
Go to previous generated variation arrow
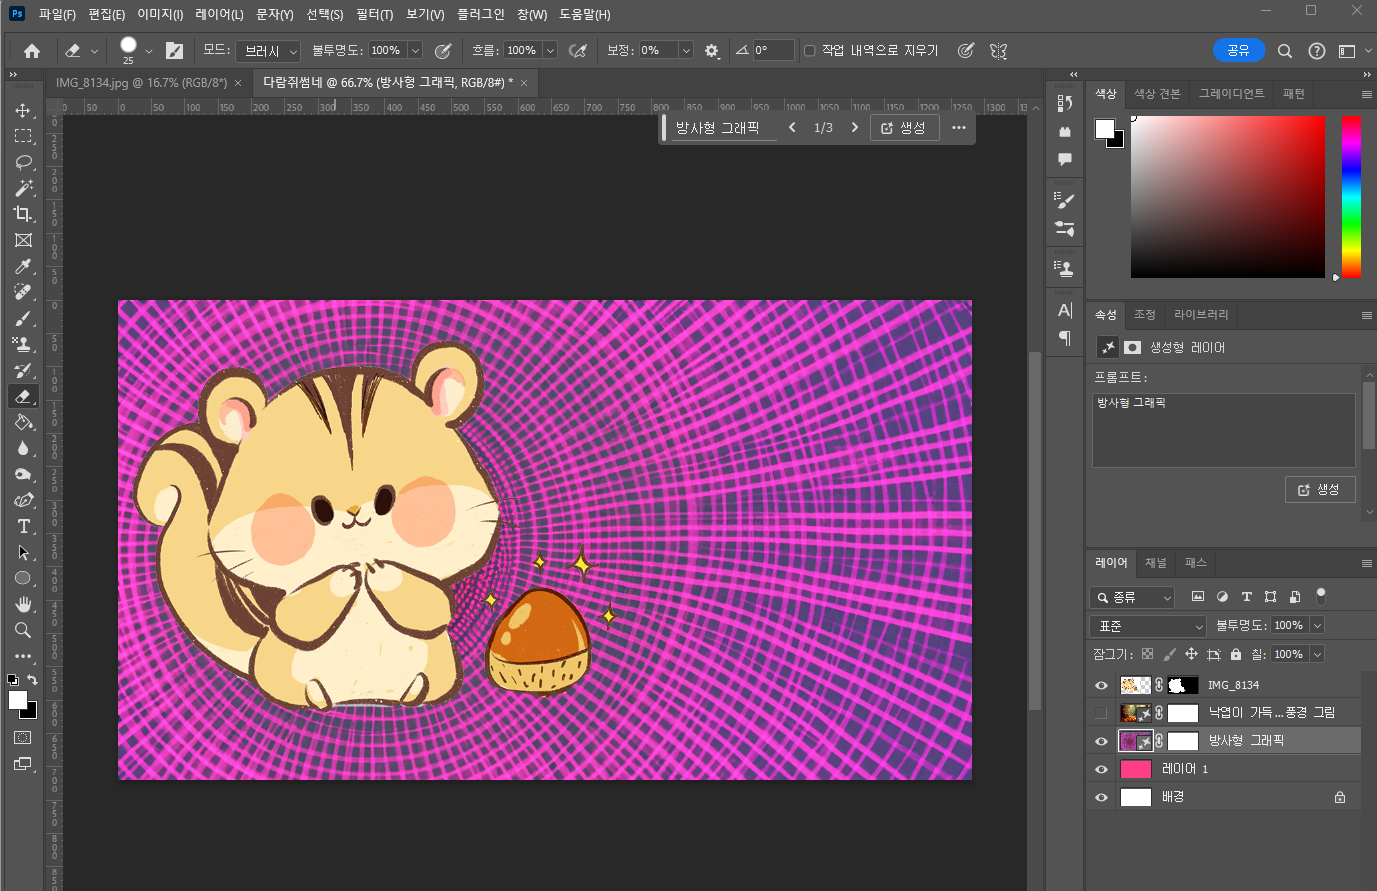click(792, 127)
